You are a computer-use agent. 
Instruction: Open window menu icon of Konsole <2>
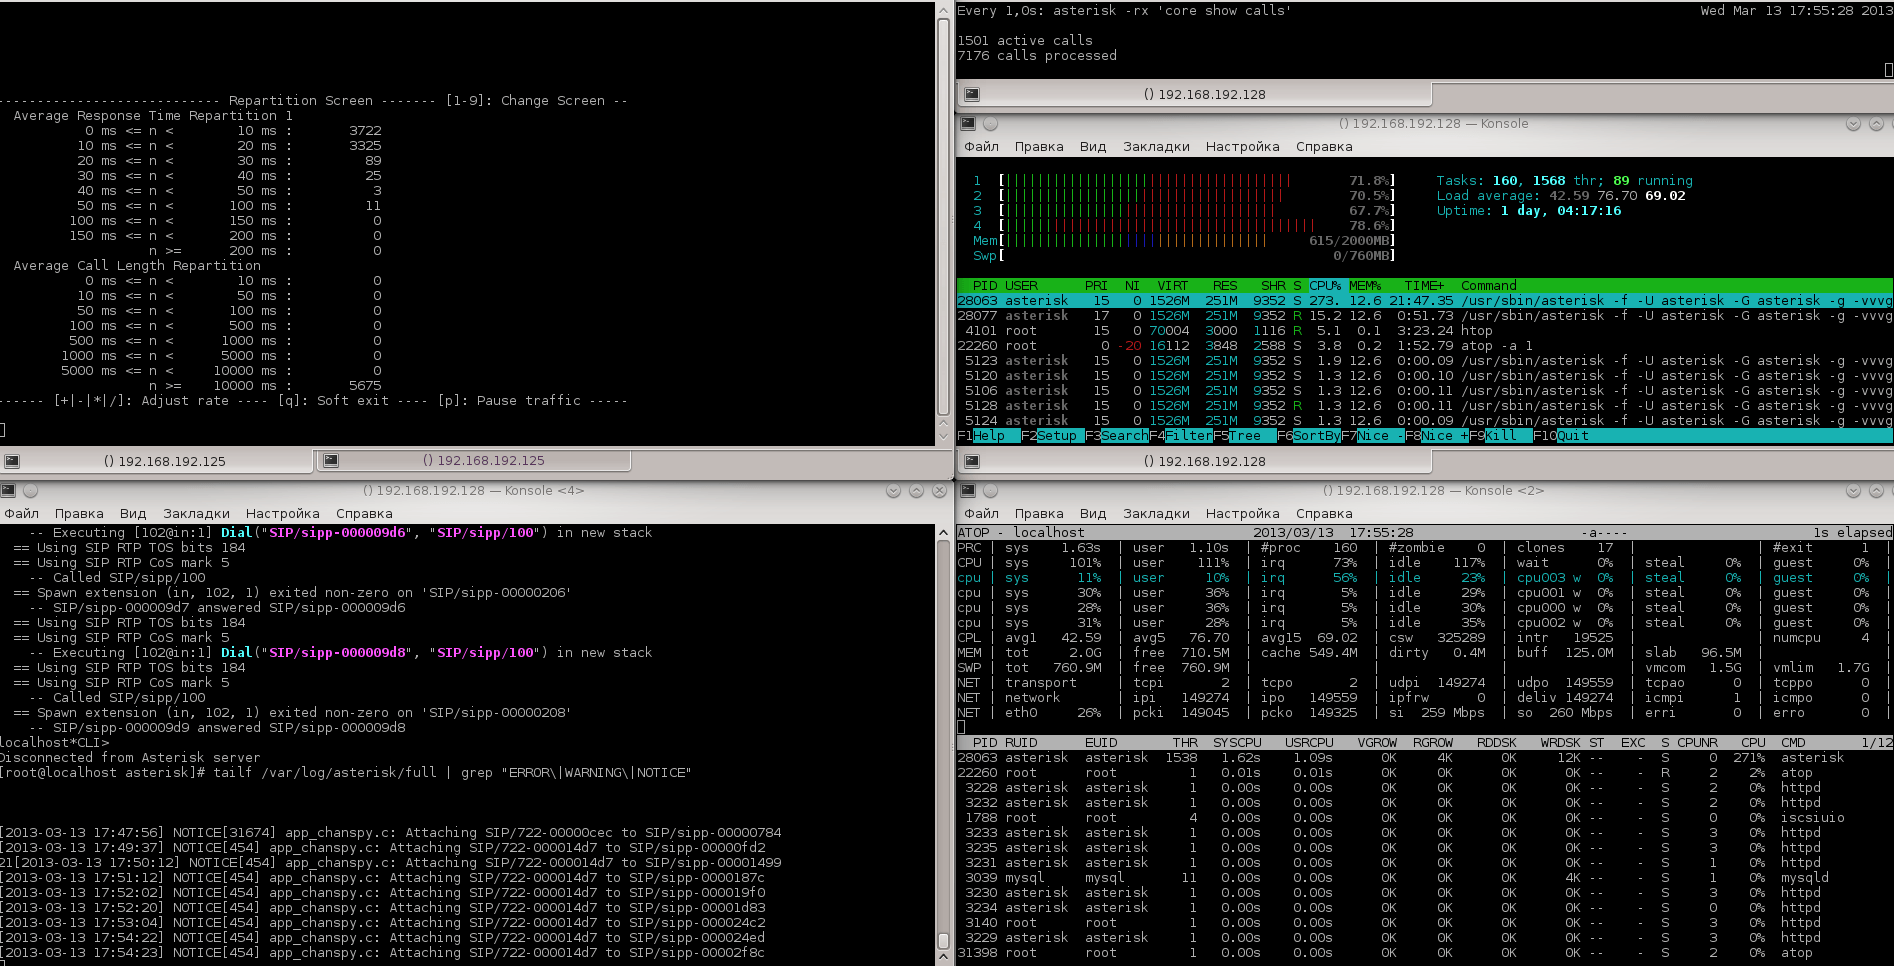[x=967, y=491]
